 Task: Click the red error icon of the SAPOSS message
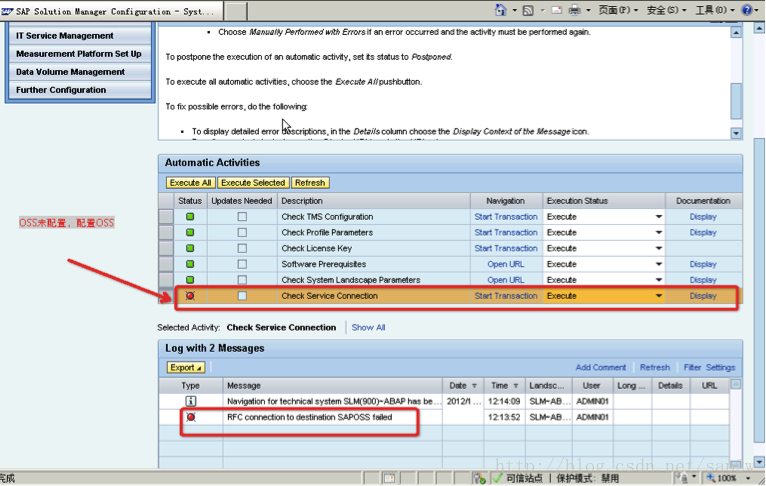(x=191, y=417)
